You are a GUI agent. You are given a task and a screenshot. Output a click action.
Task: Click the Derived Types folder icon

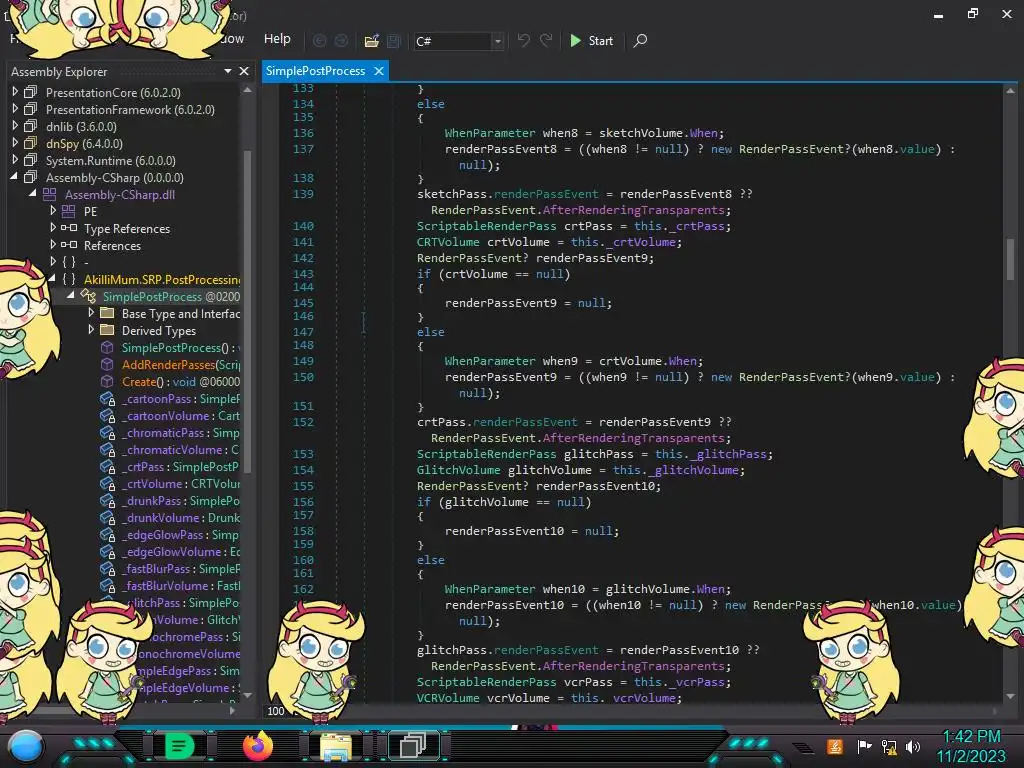[x=107, y=330]
